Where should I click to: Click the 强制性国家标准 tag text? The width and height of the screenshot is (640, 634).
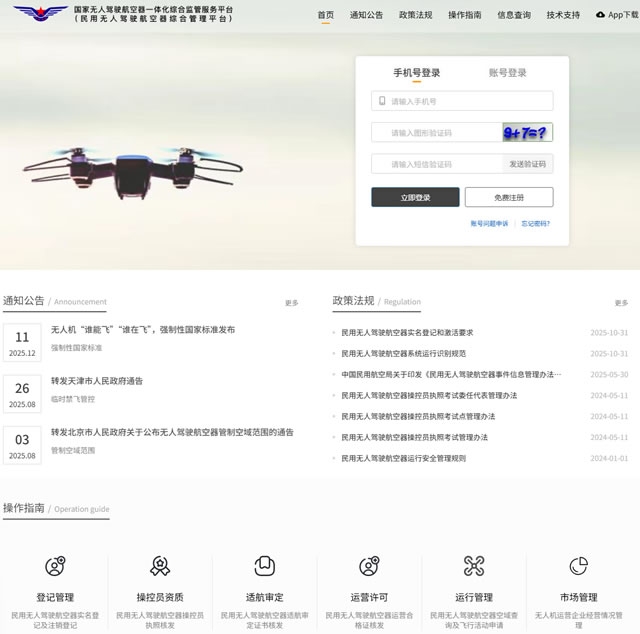76,348
